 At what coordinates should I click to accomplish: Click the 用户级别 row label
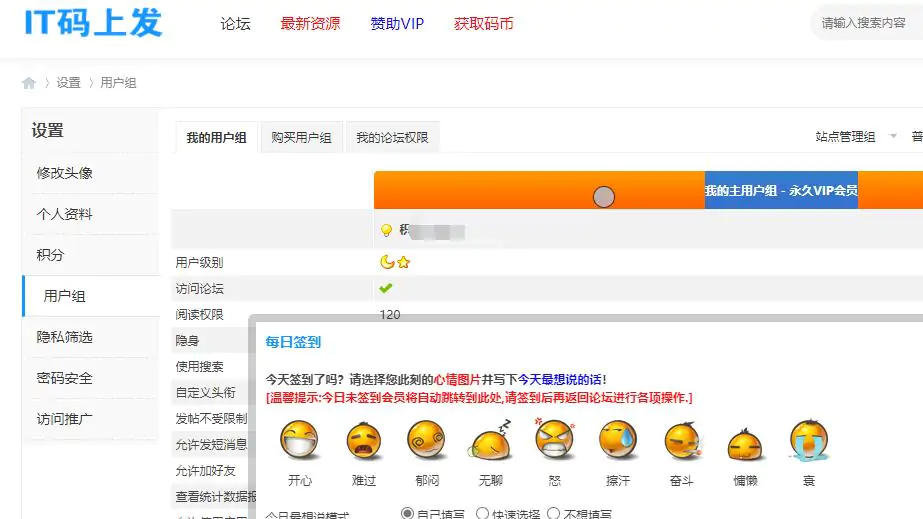coord(200,262)
